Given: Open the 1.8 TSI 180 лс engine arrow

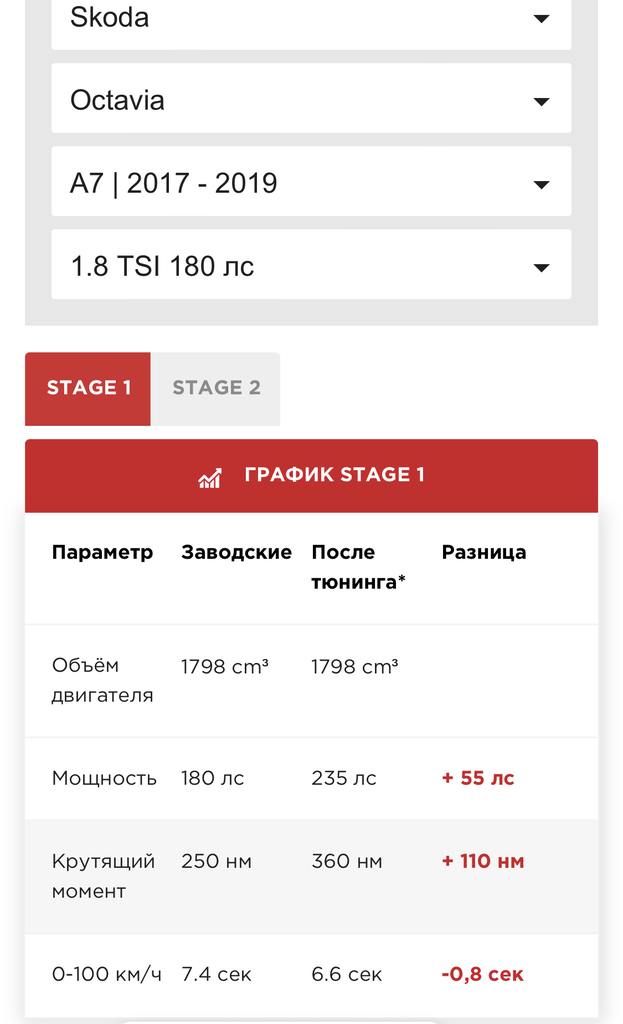Looking at the screenshot, I should click(541, 267).
